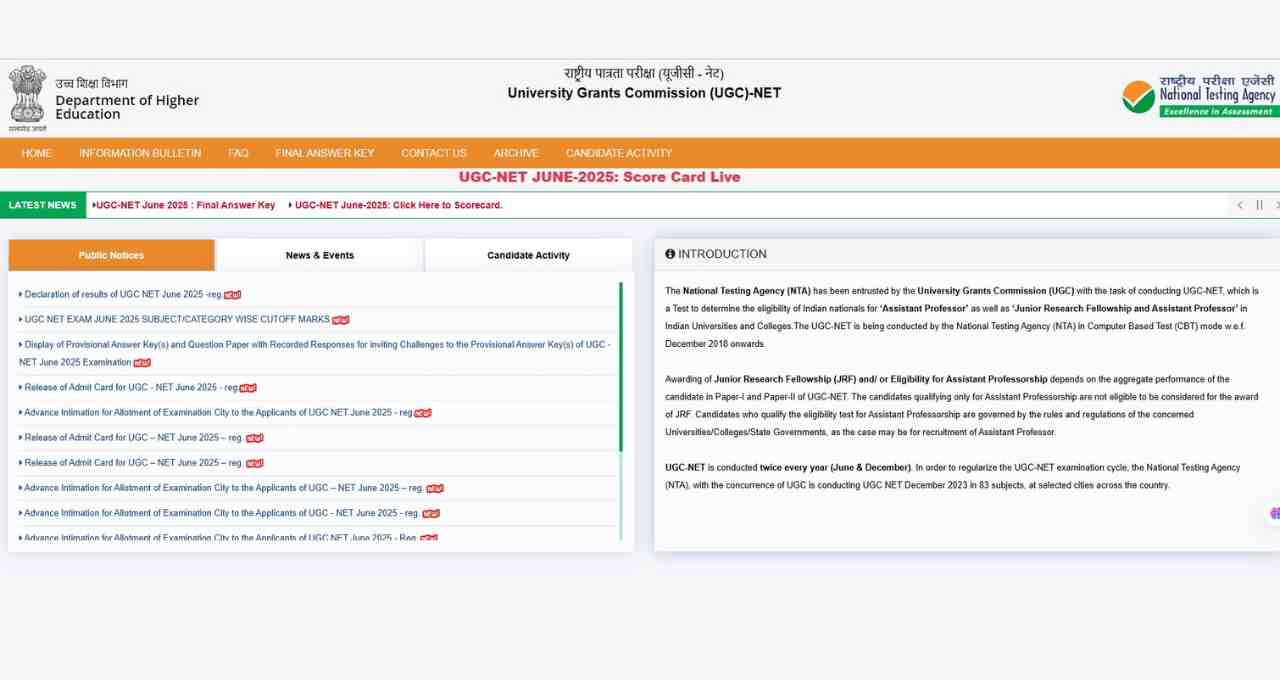
Task: Switch to the Public Notices tab
Action: click(x=111, y=255)
